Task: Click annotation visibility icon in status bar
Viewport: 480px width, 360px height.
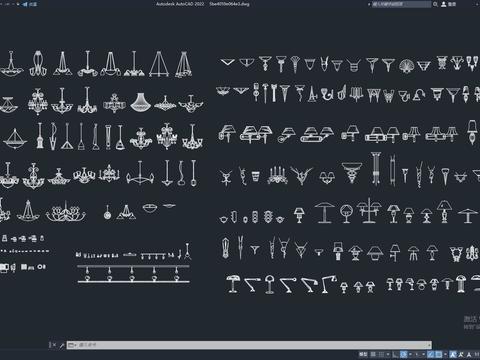Action: [453, 354]
